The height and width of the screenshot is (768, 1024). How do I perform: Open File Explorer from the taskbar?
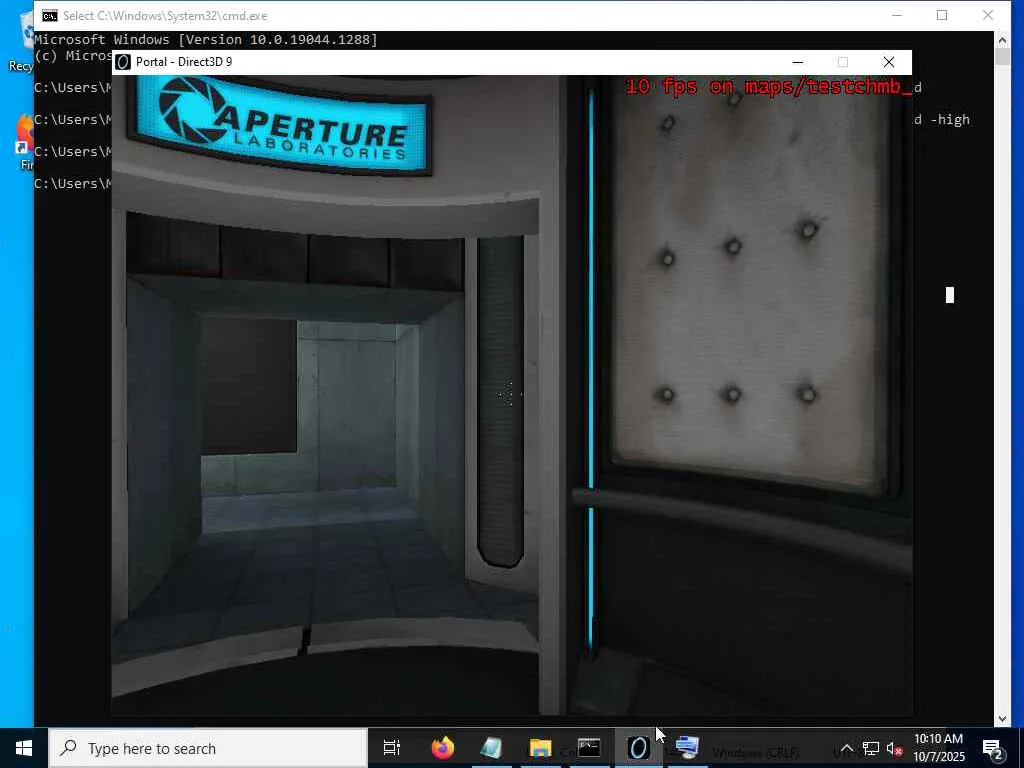coord(540,748)
